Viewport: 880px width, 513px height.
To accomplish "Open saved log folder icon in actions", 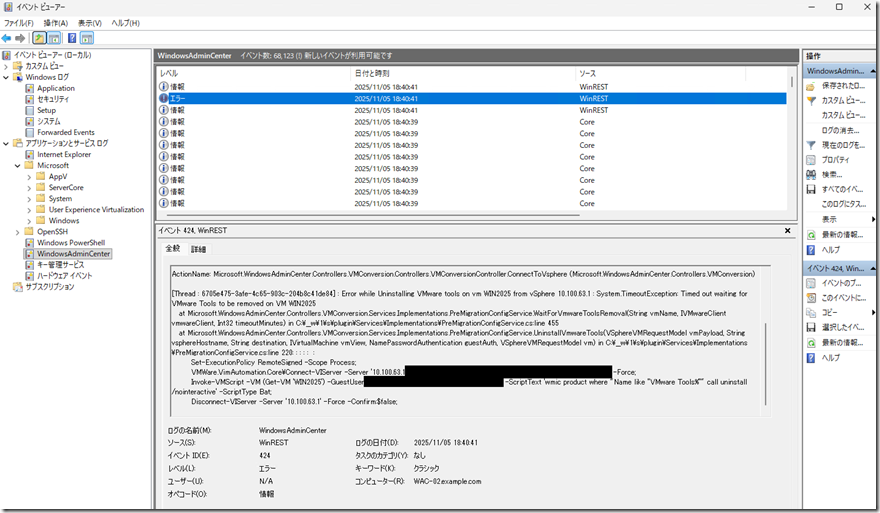I will (810, 86).
